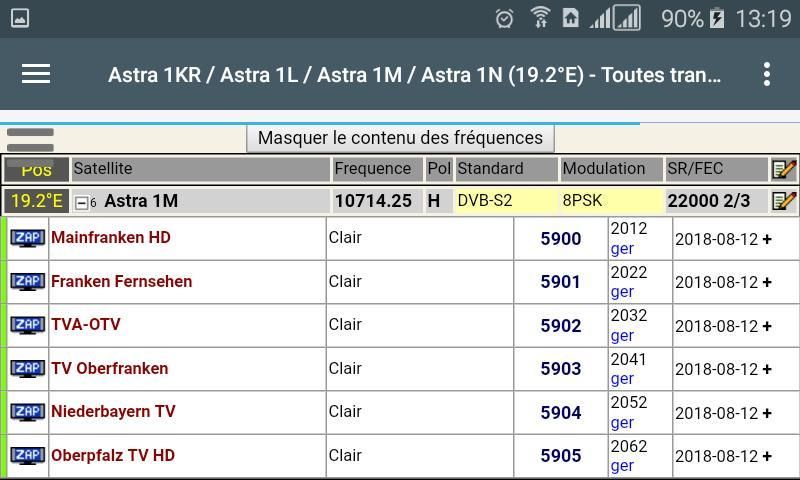Expand details plus for Mainfranken HD date
This screenshot has width=800, height=480.
pyautogui.click(x=767, y=239)
